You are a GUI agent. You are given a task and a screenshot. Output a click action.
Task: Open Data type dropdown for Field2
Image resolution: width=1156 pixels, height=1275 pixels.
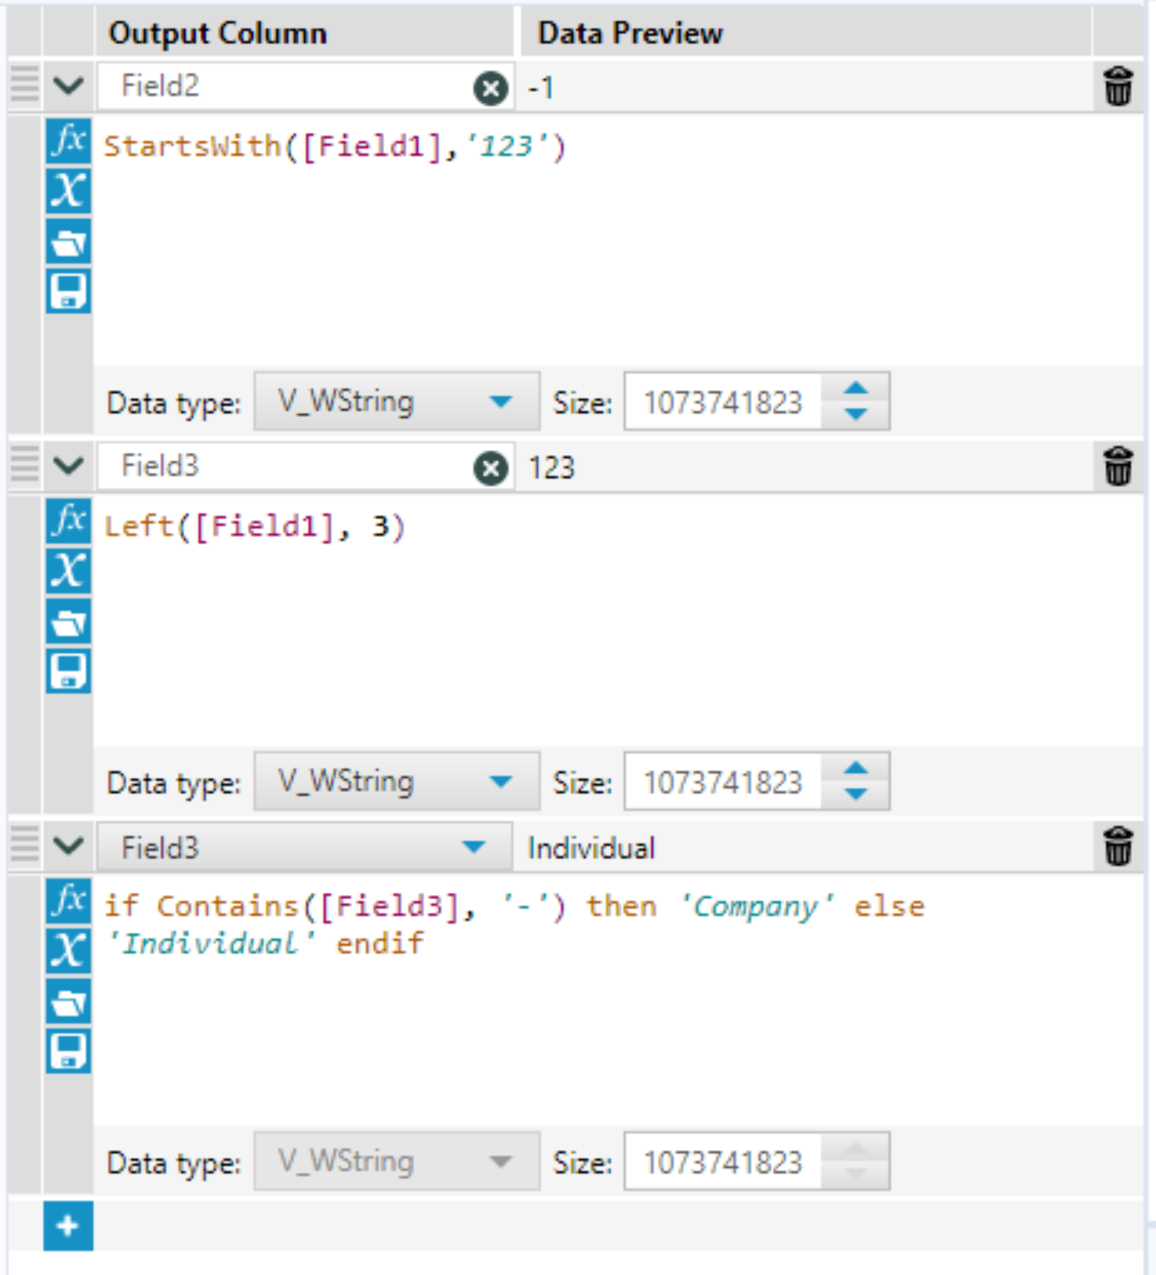click(x=500, y=402)
